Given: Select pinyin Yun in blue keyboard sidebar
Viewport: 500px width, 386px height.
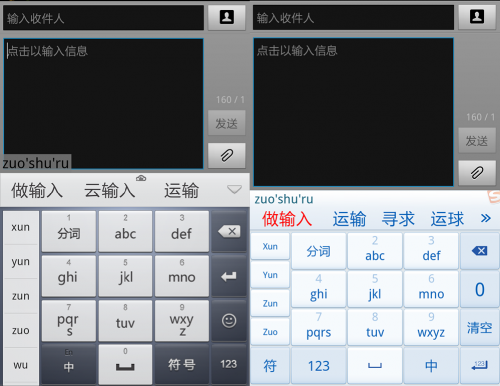Looking at the screenshot, I should click(x=270, y=275).
